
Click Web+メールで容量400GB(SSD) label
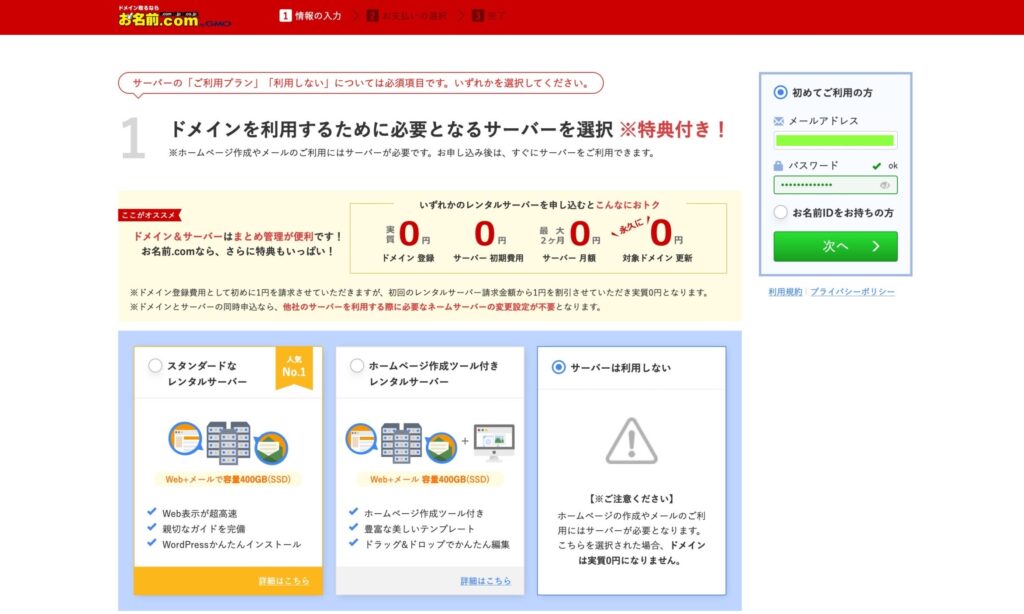pos(228,479)
